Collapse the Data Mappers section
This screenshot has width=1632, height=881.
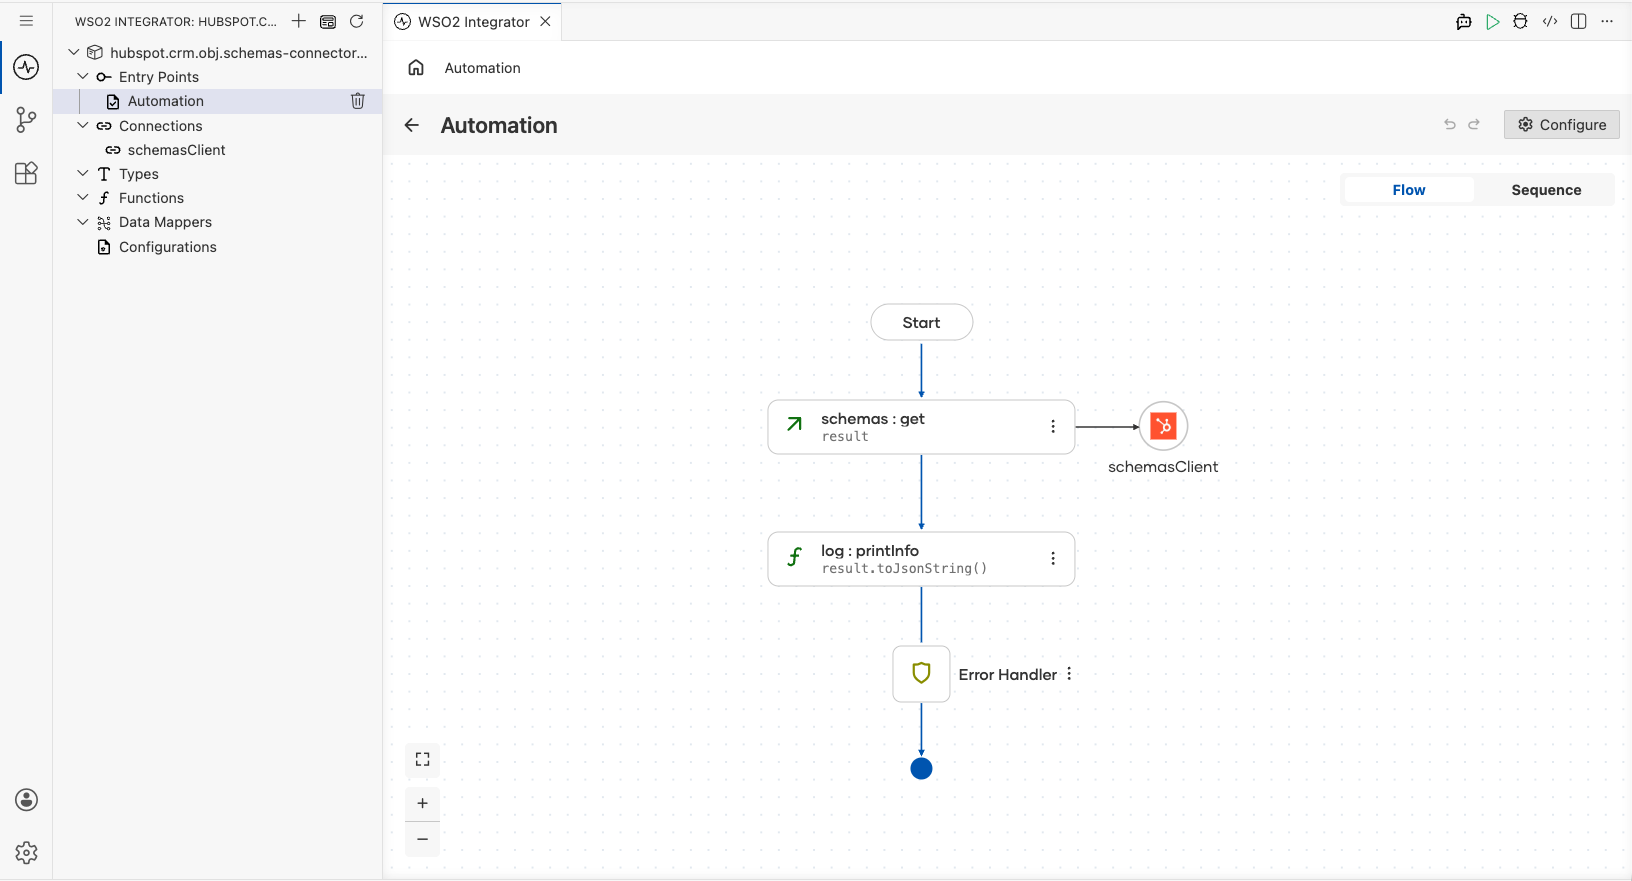83,222
